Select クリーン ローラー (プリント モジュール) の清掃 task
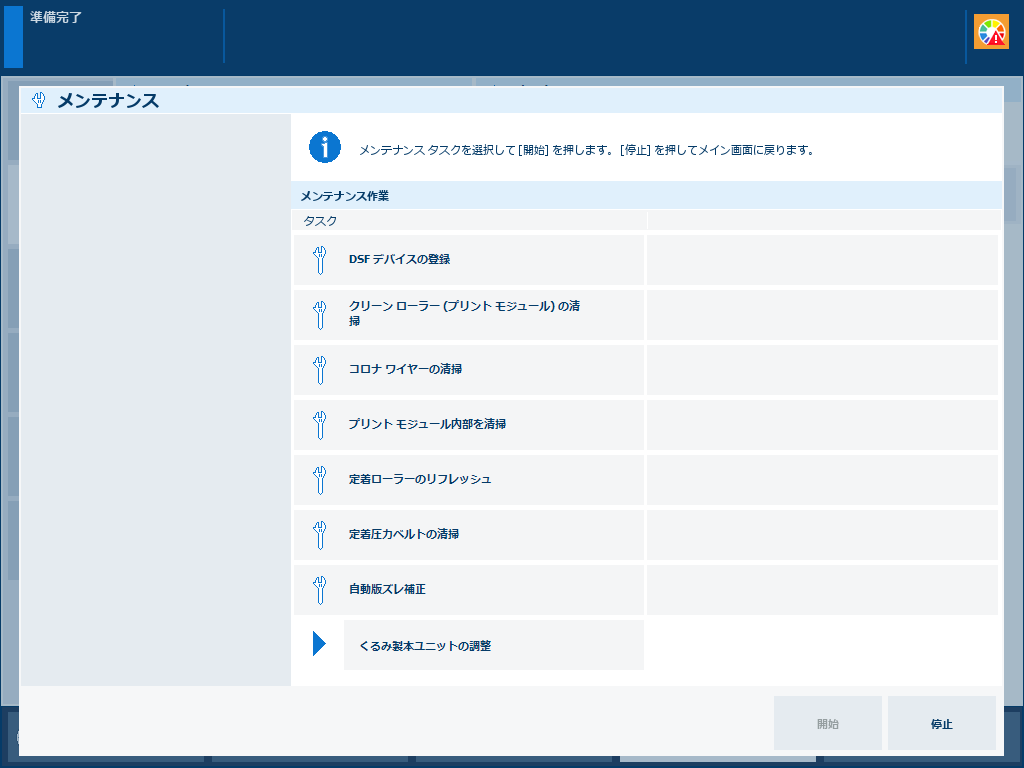 (x=469, y=314)
